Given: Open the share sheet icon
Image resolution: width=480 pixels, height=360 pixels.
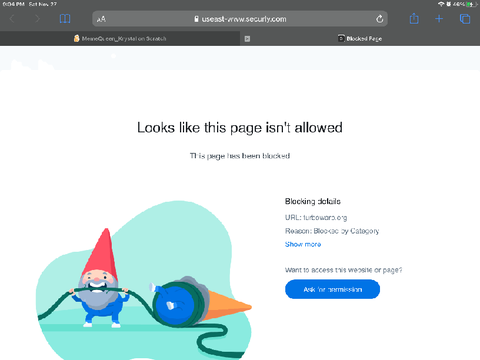Looking at the screenshot, I should pyautogui.click(x=414, y=18).
